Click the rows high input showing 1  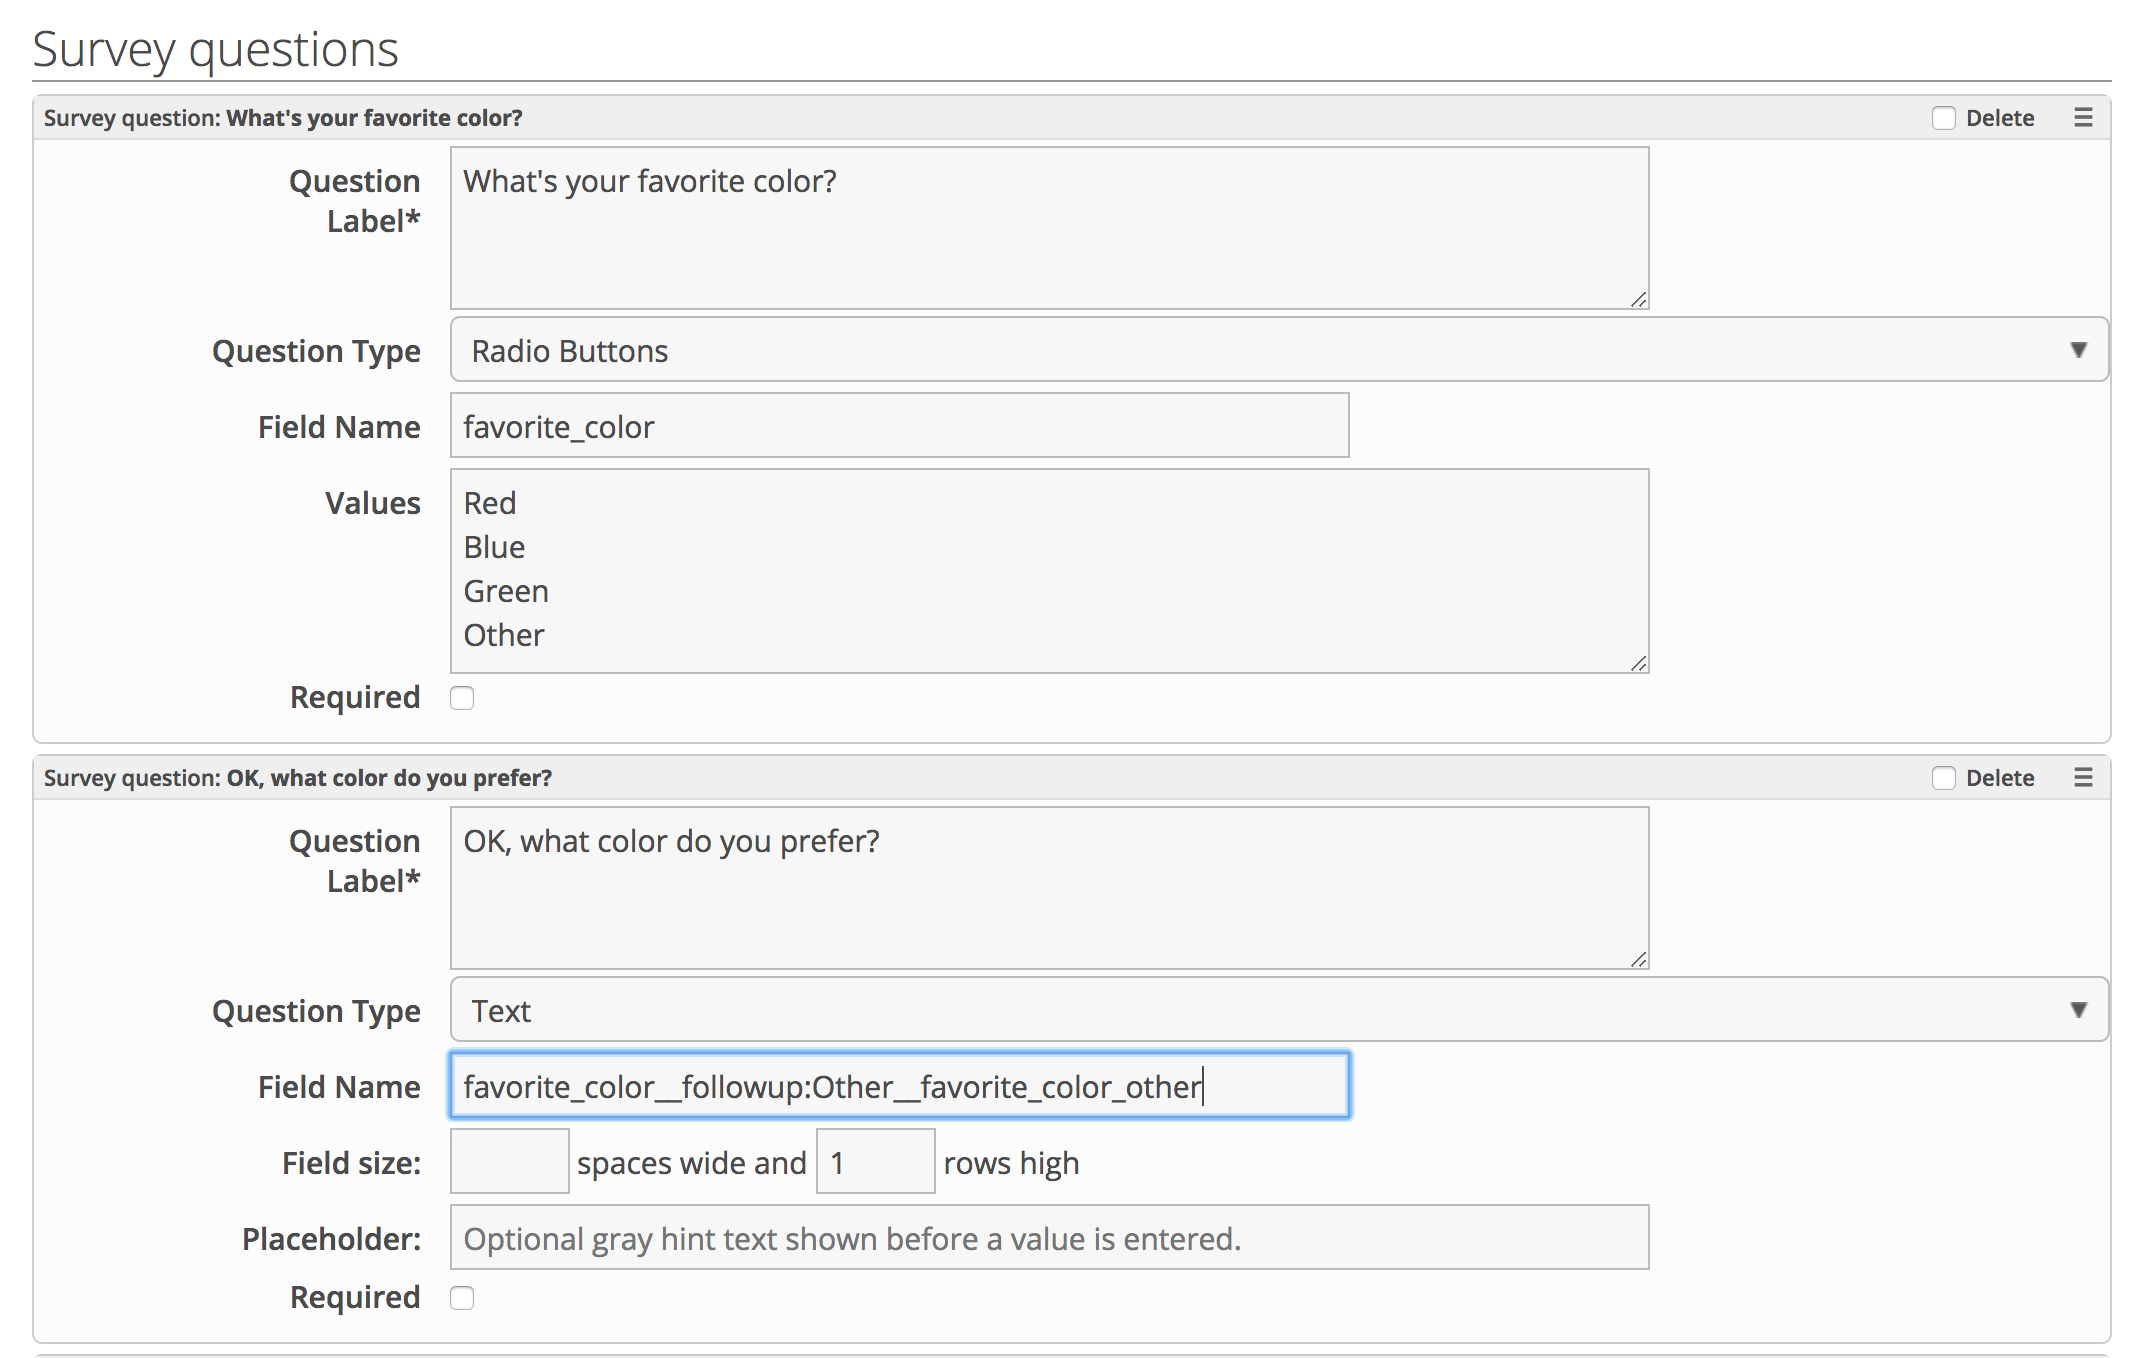click(x=876, y=1162)
